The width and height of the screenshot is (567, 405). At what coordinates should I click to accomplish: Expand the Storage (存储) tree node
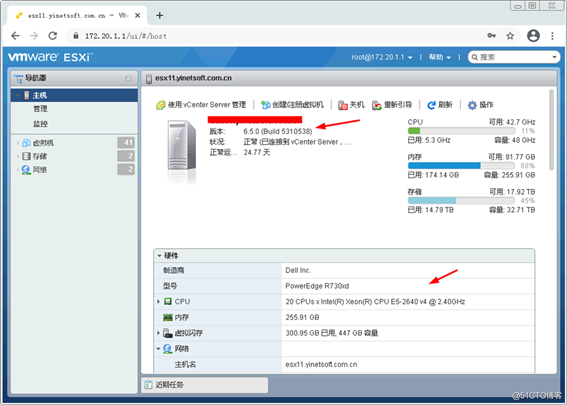coord(18,156)
